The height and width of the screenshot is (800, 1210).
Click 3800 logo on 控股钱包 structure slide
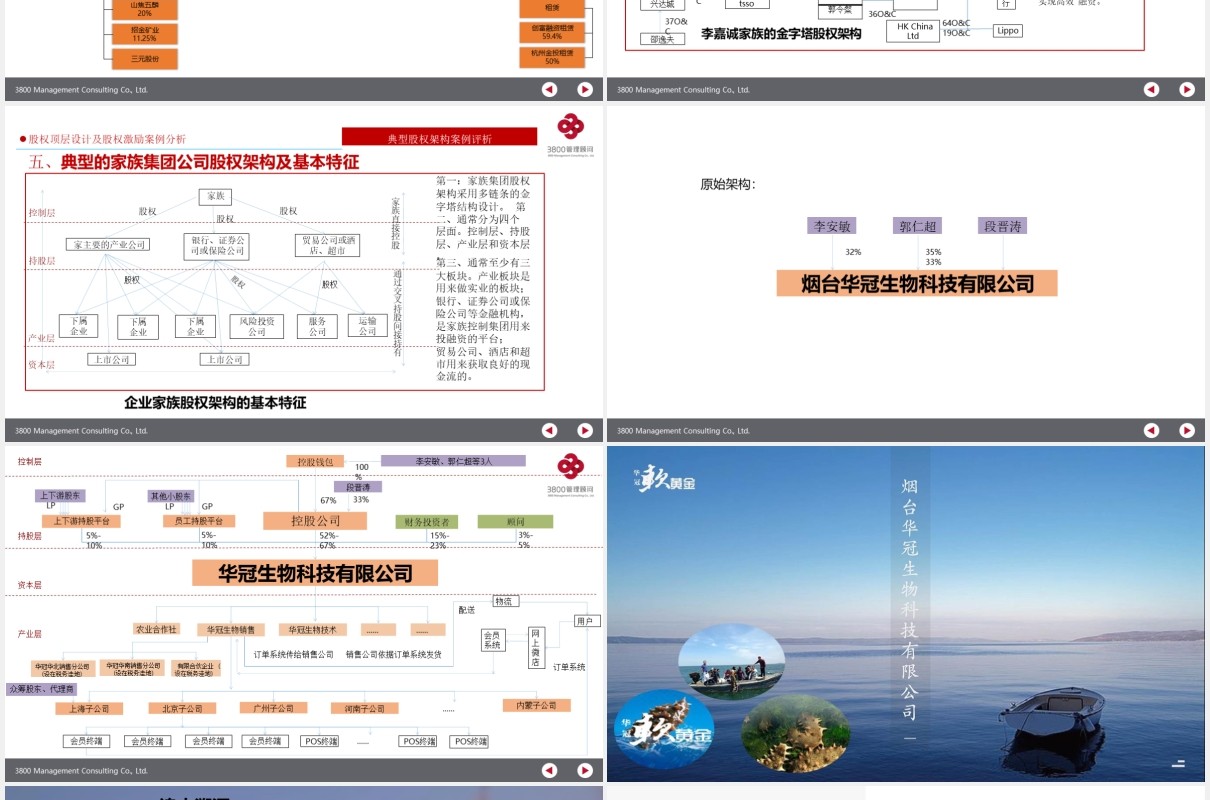571,474
